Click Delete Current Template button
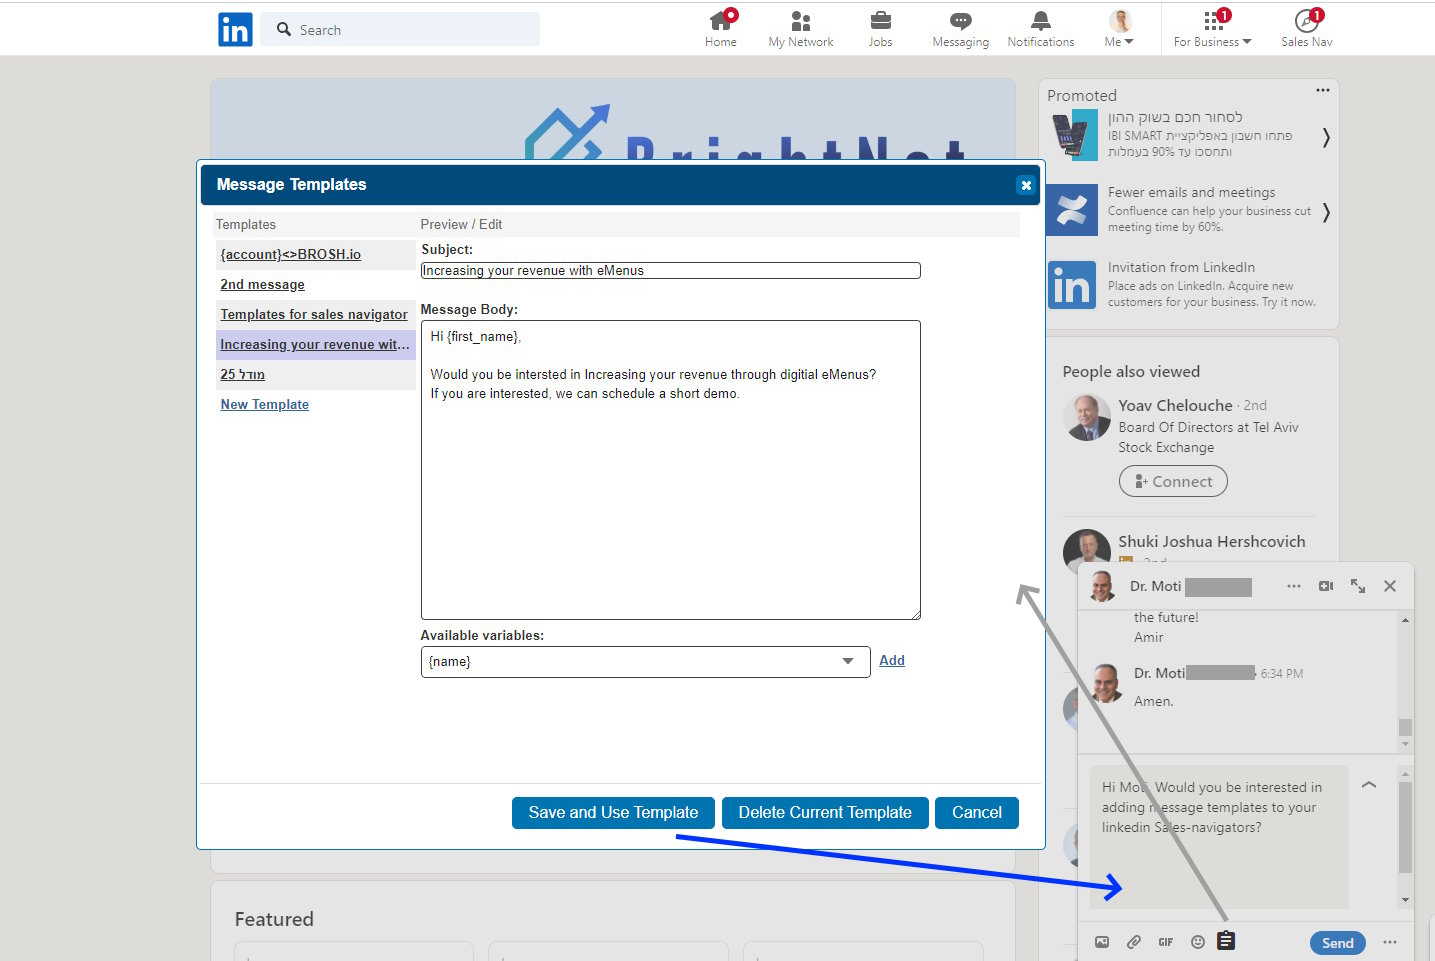Screen dimensions: 1435x961 [x=825, y=813]
